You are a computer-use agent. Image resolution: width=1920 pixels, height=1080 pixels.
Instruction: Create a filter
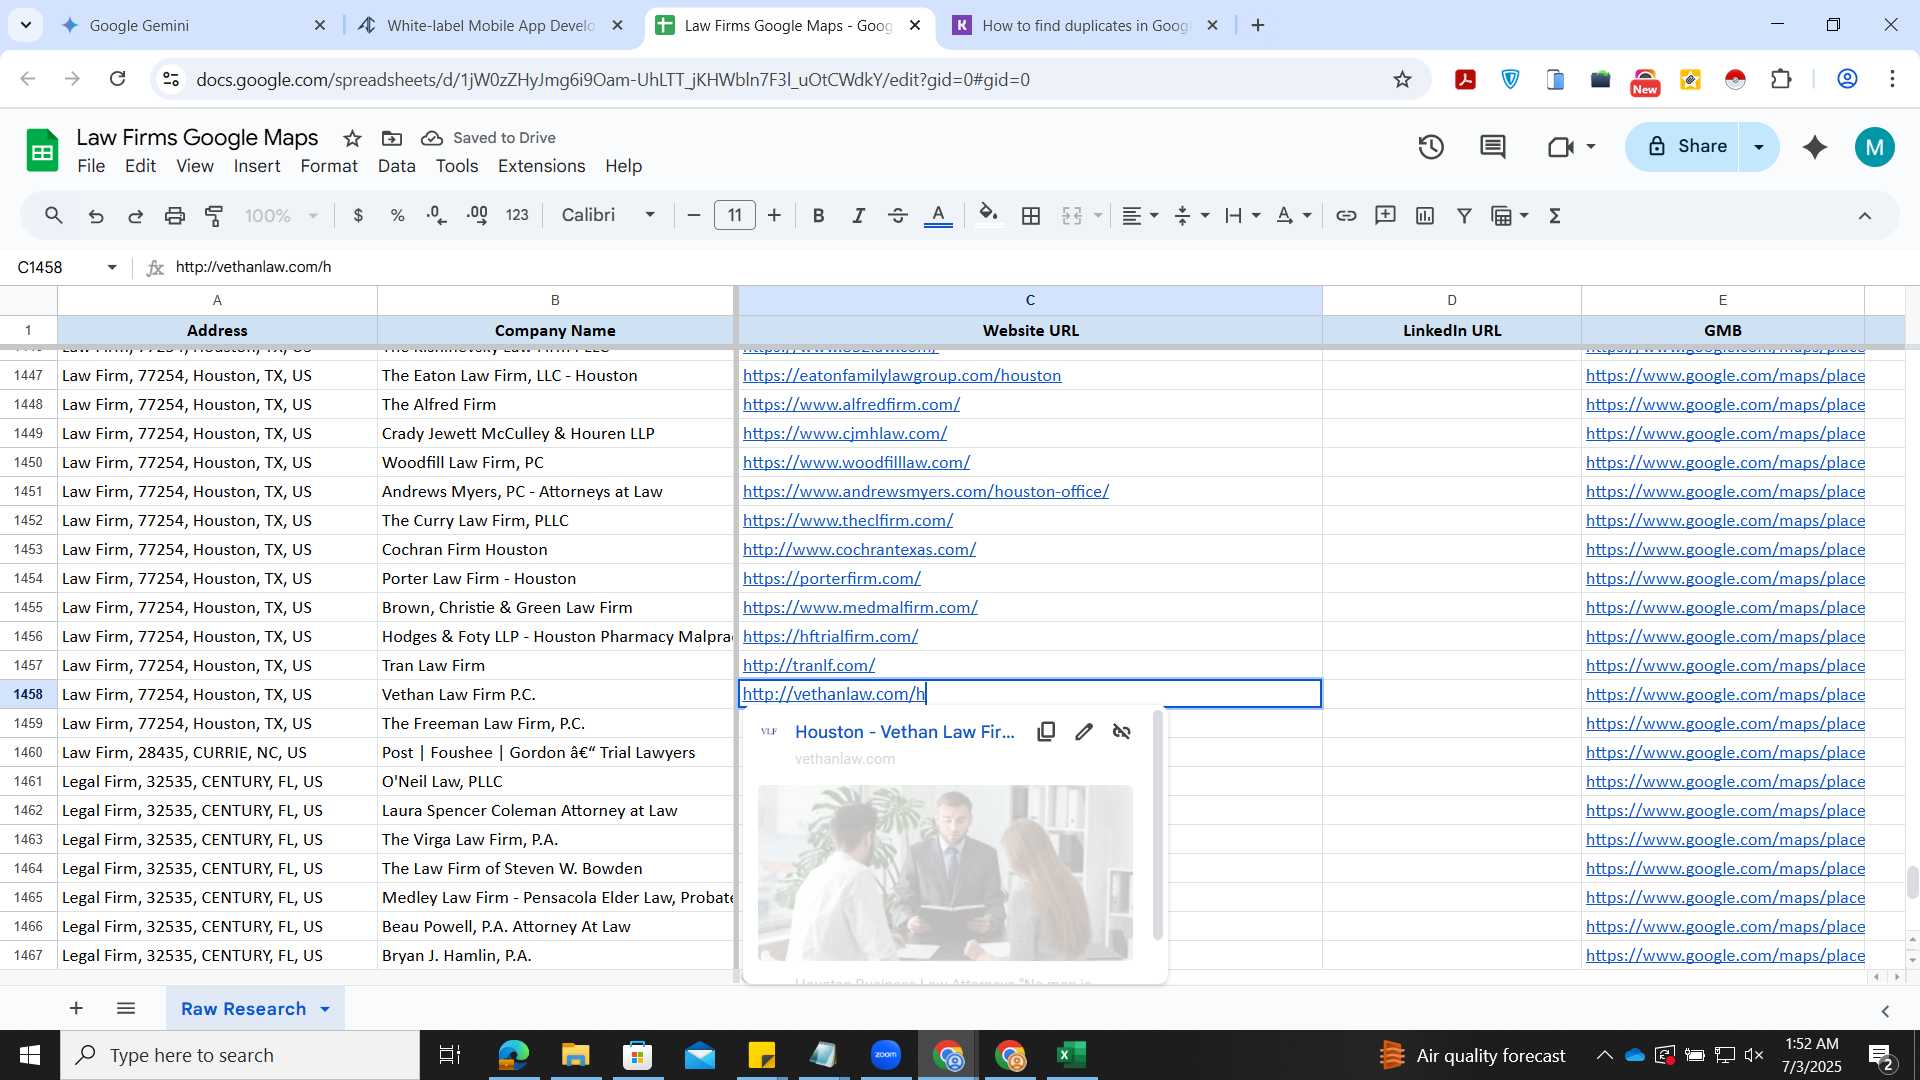tap(1464, 215)
